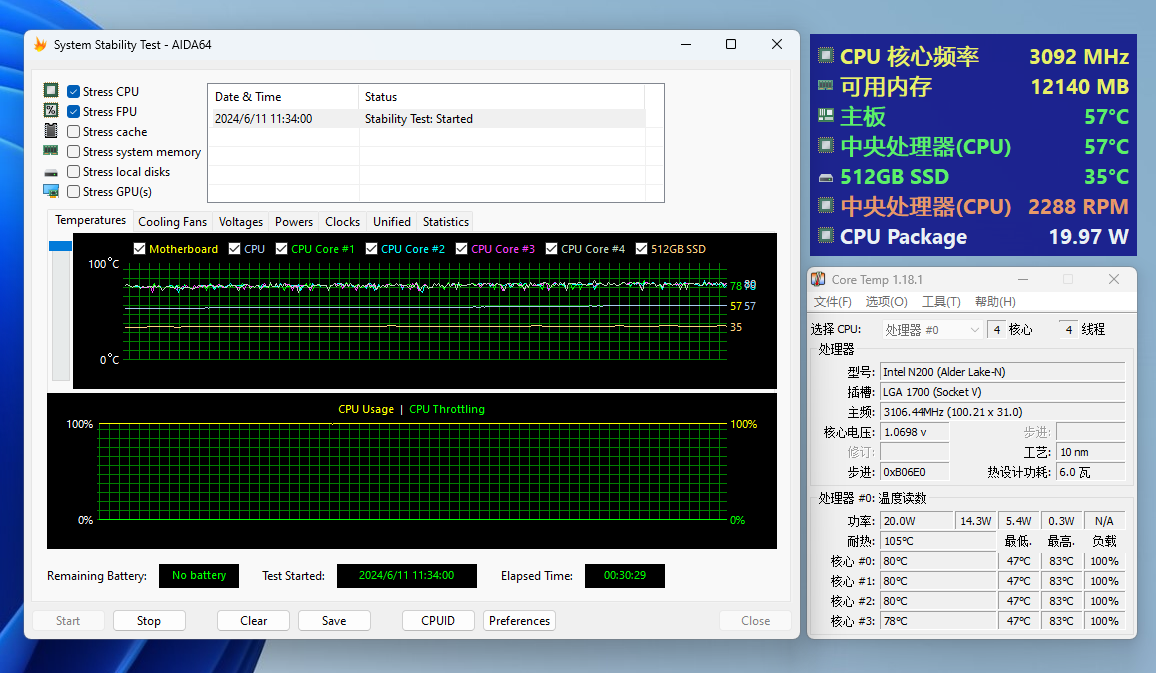Open the 文件(F) menu in Core Temp
1156x673 pixels.
click(832, 301)
